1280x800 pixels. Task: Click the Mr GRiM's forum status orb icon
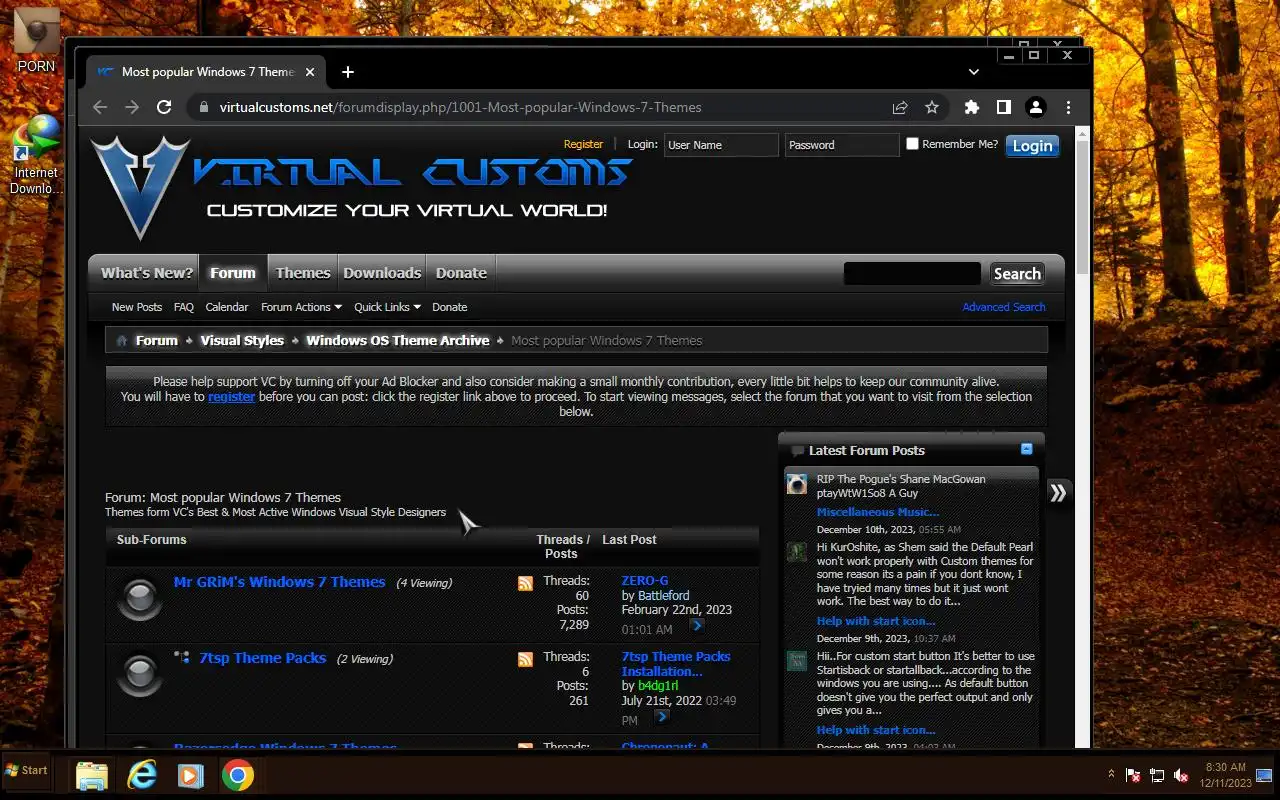tap(140, 600)
